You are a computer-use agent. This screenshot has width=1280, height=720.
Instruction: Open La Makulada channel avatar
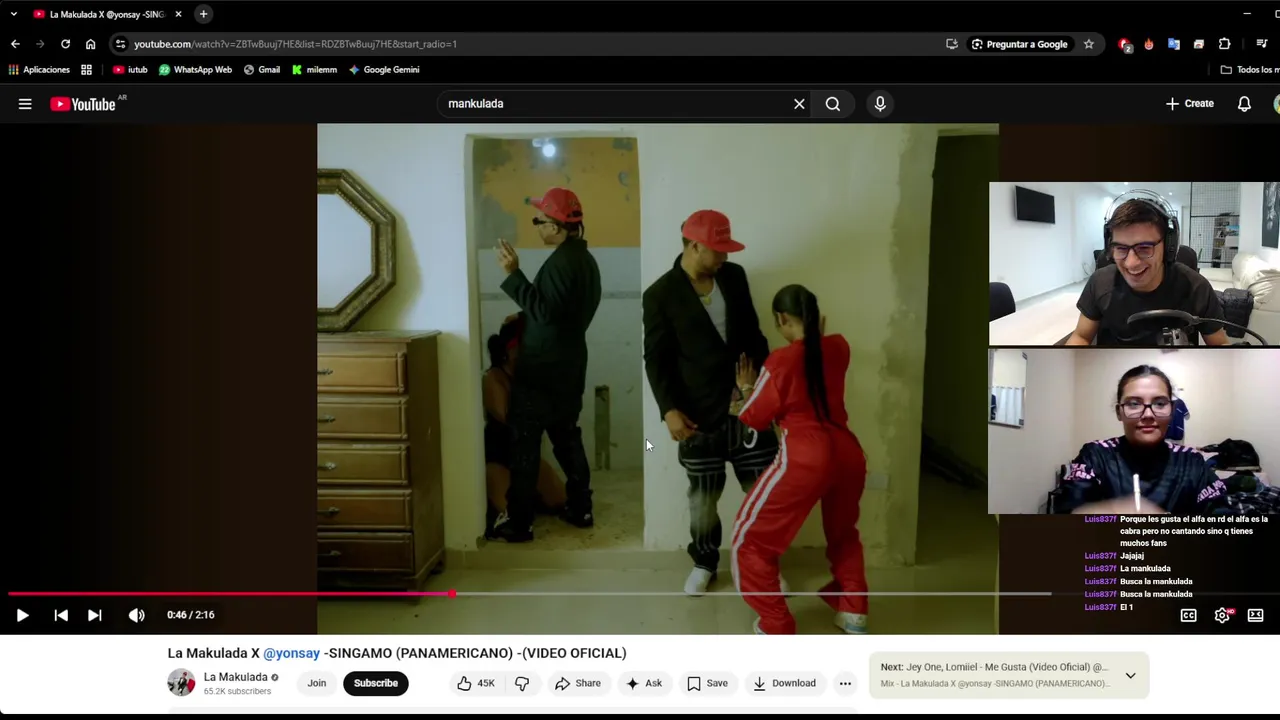181,683
